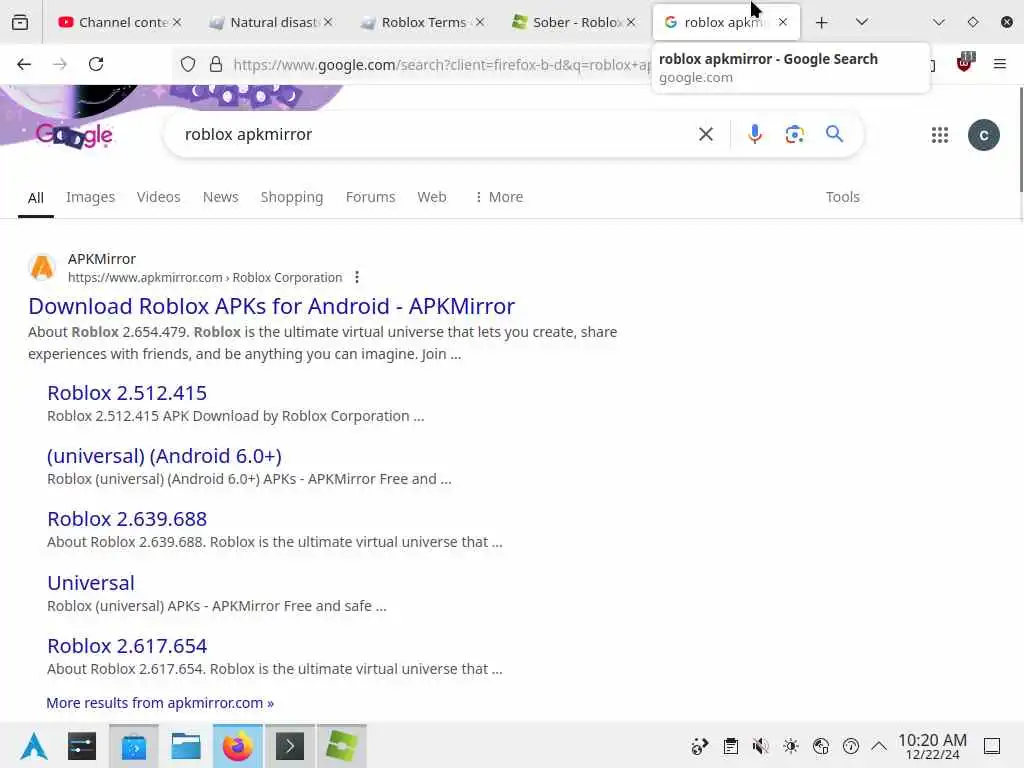
Task: Reload the page with the refresh icon
Action: [x=96, y=64]
